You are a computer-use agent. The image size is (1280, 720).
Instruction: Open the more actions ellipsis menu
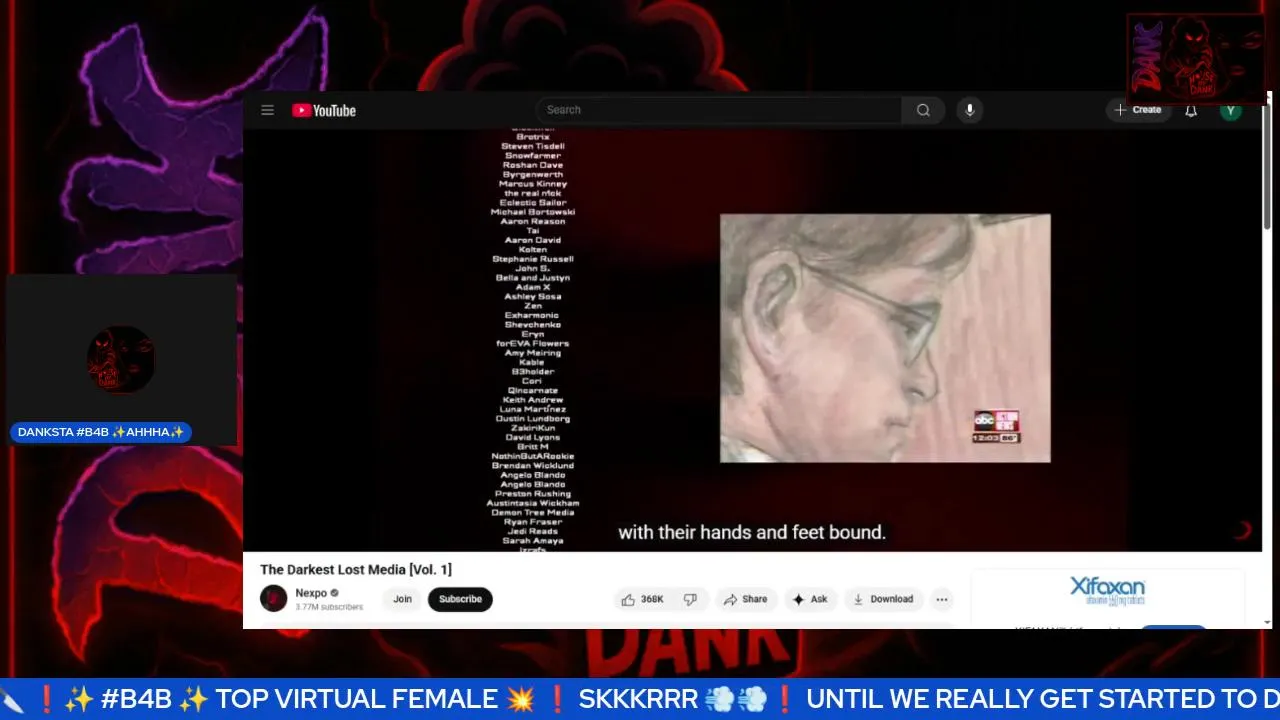pyautogui.click(x=941, y=599)
